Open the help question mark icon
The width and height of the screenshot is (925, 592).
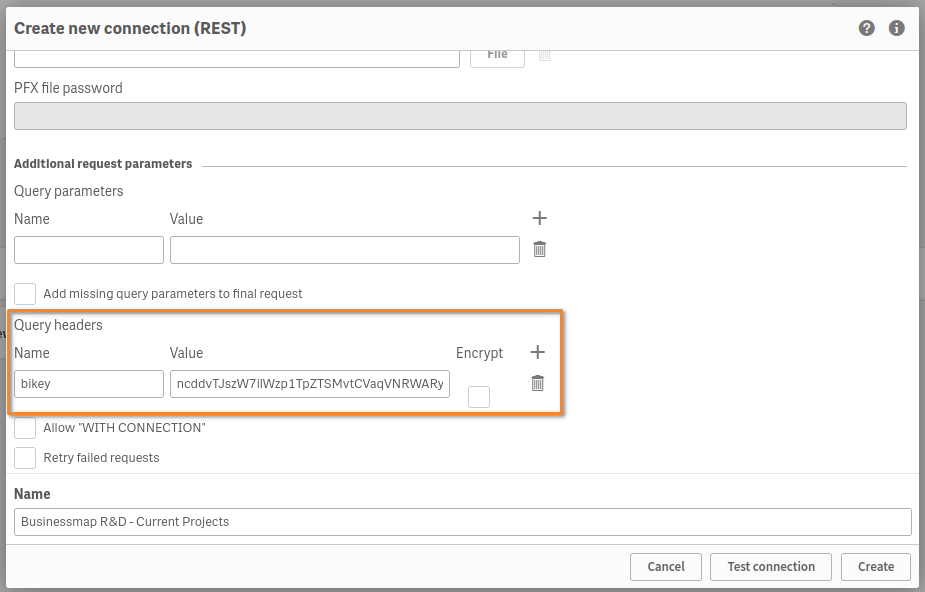(867, 28)
